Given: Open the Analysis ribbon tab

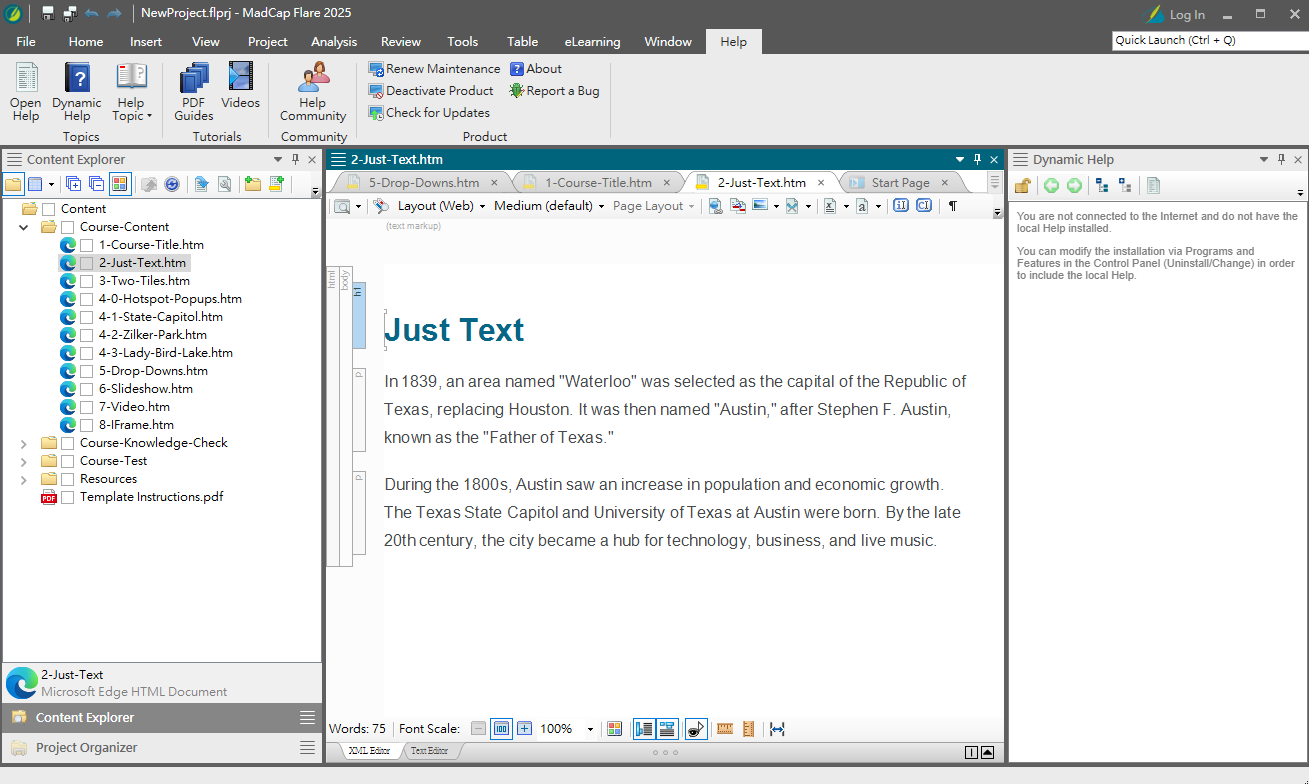Looking at the screenshot, I should pos(334,41).
